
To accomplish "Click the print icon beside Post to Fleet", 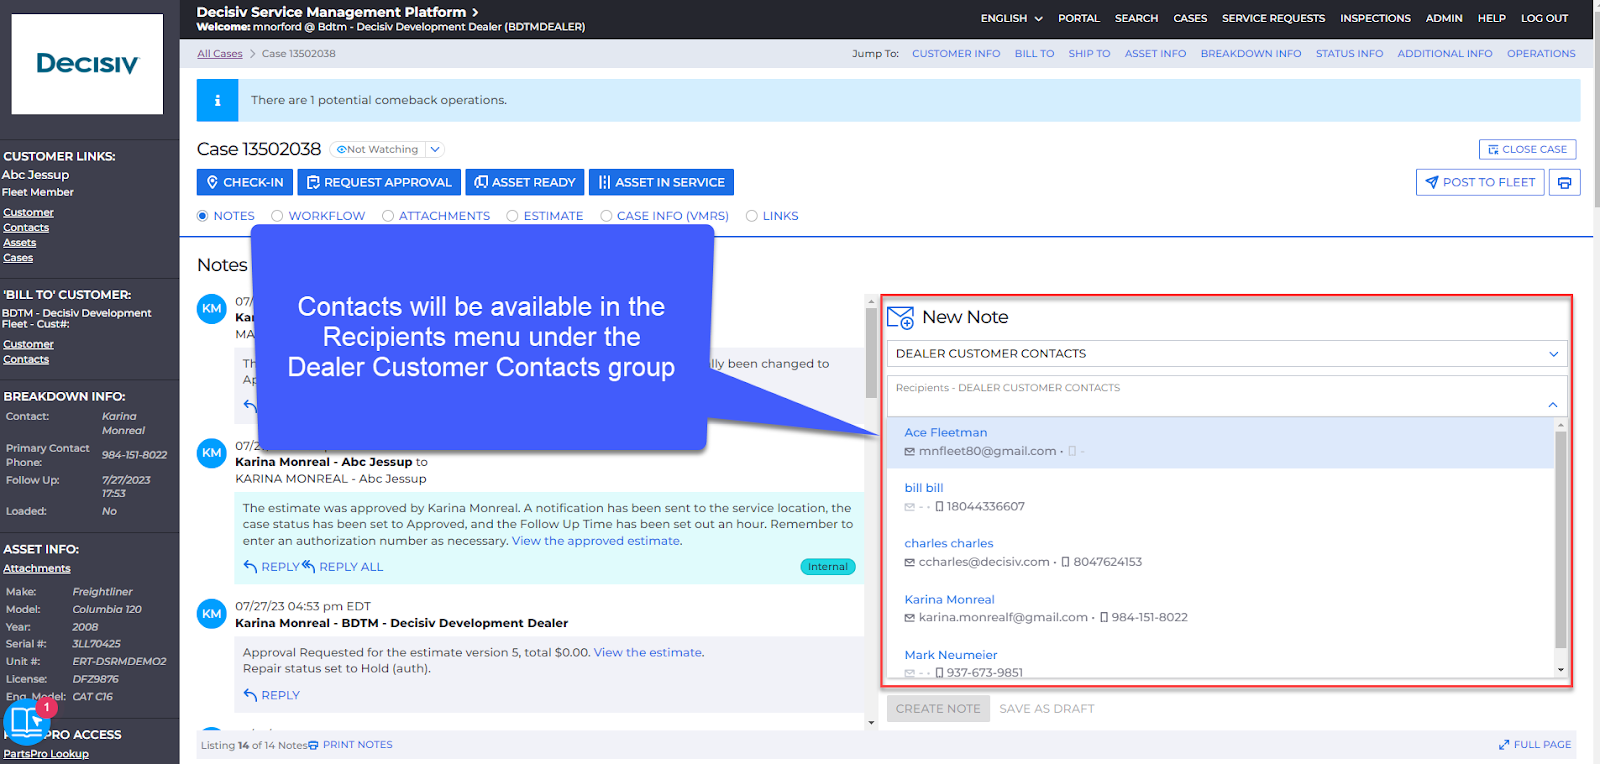I will pyautogui.click(x=1564, y=182).
